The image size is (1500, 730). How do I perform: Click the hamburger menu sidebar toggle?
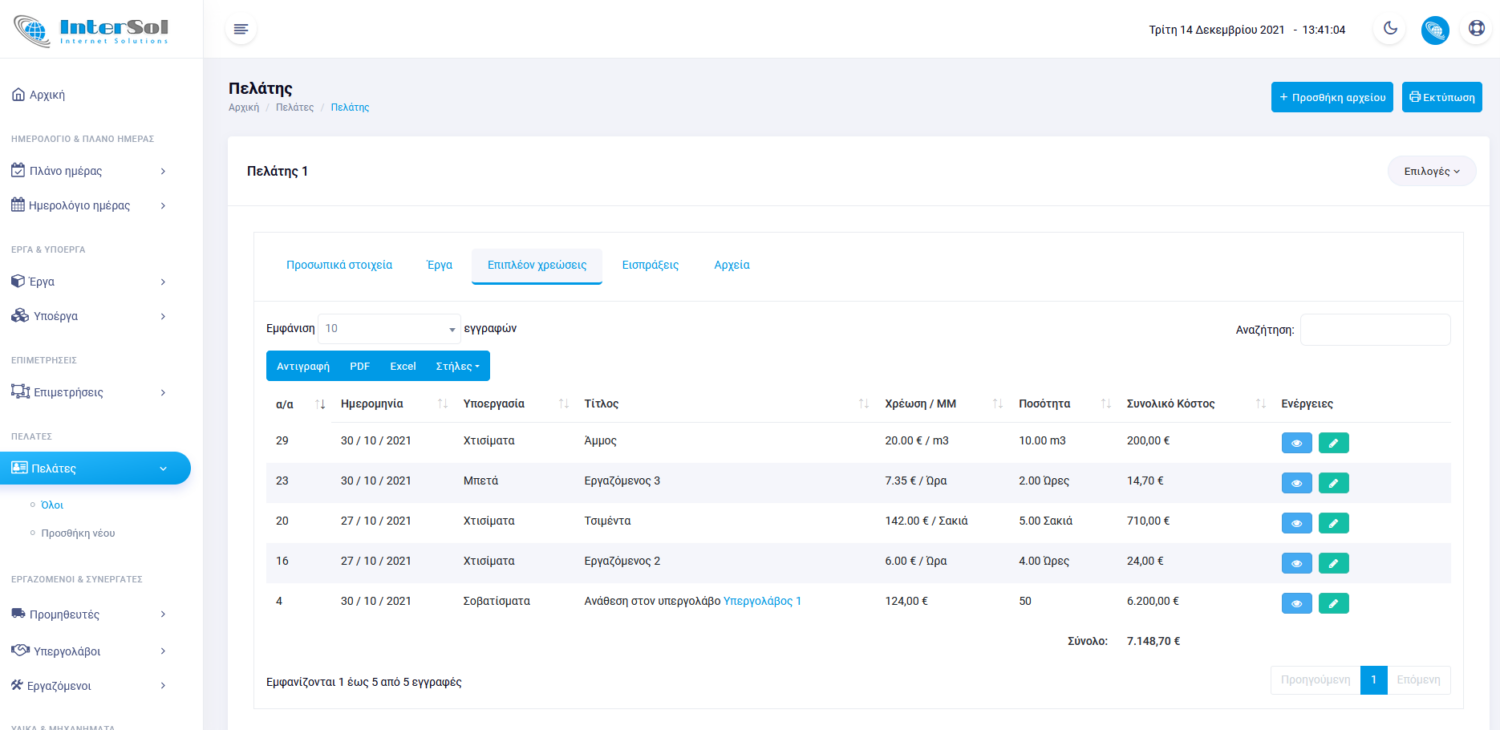pyautogui.click(x=240, y=29)
